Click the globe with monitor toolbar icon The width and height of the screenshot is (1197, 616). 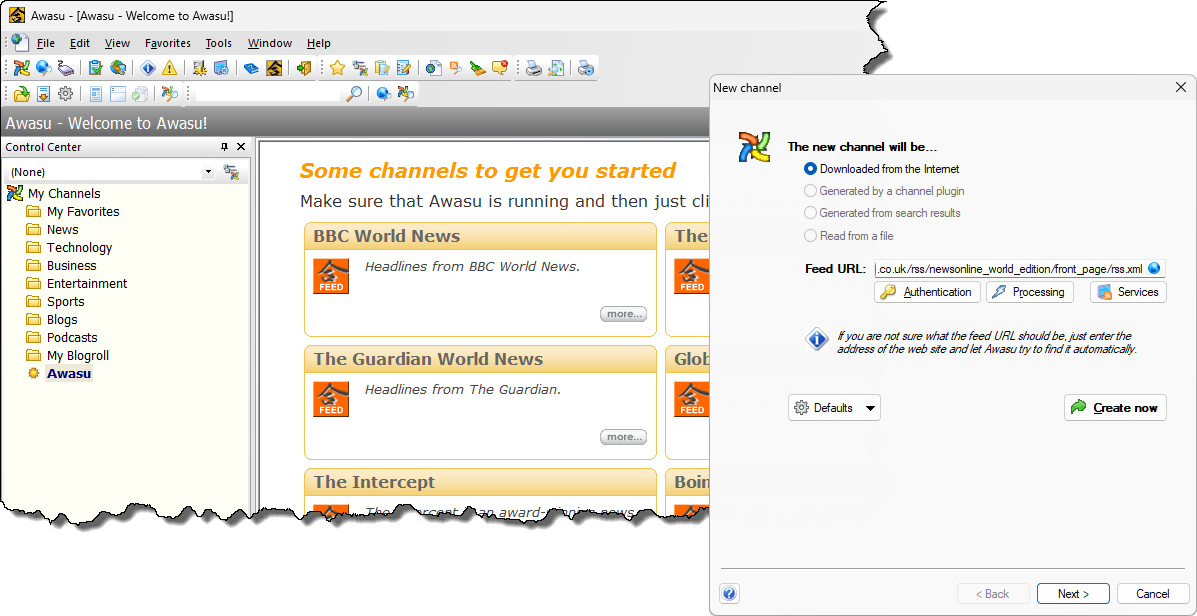(118, 68)
